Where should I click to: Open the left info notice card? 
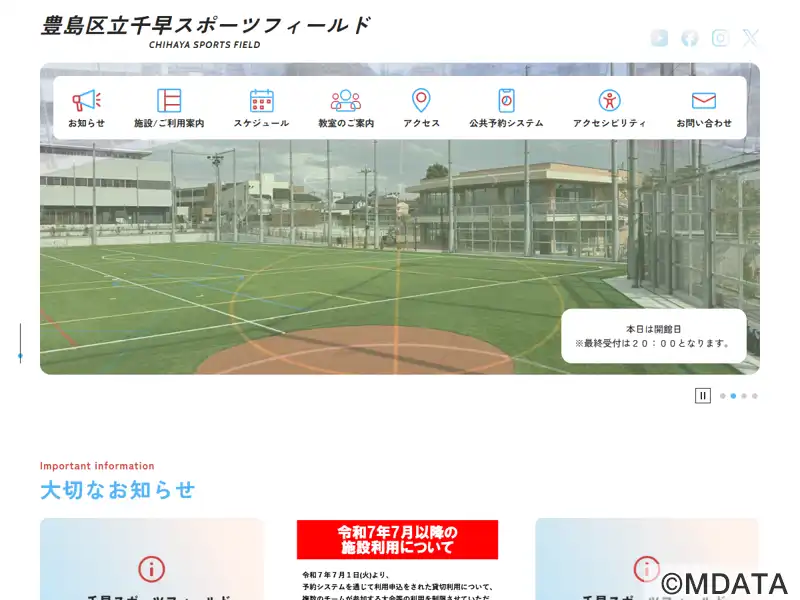point(152,559)
